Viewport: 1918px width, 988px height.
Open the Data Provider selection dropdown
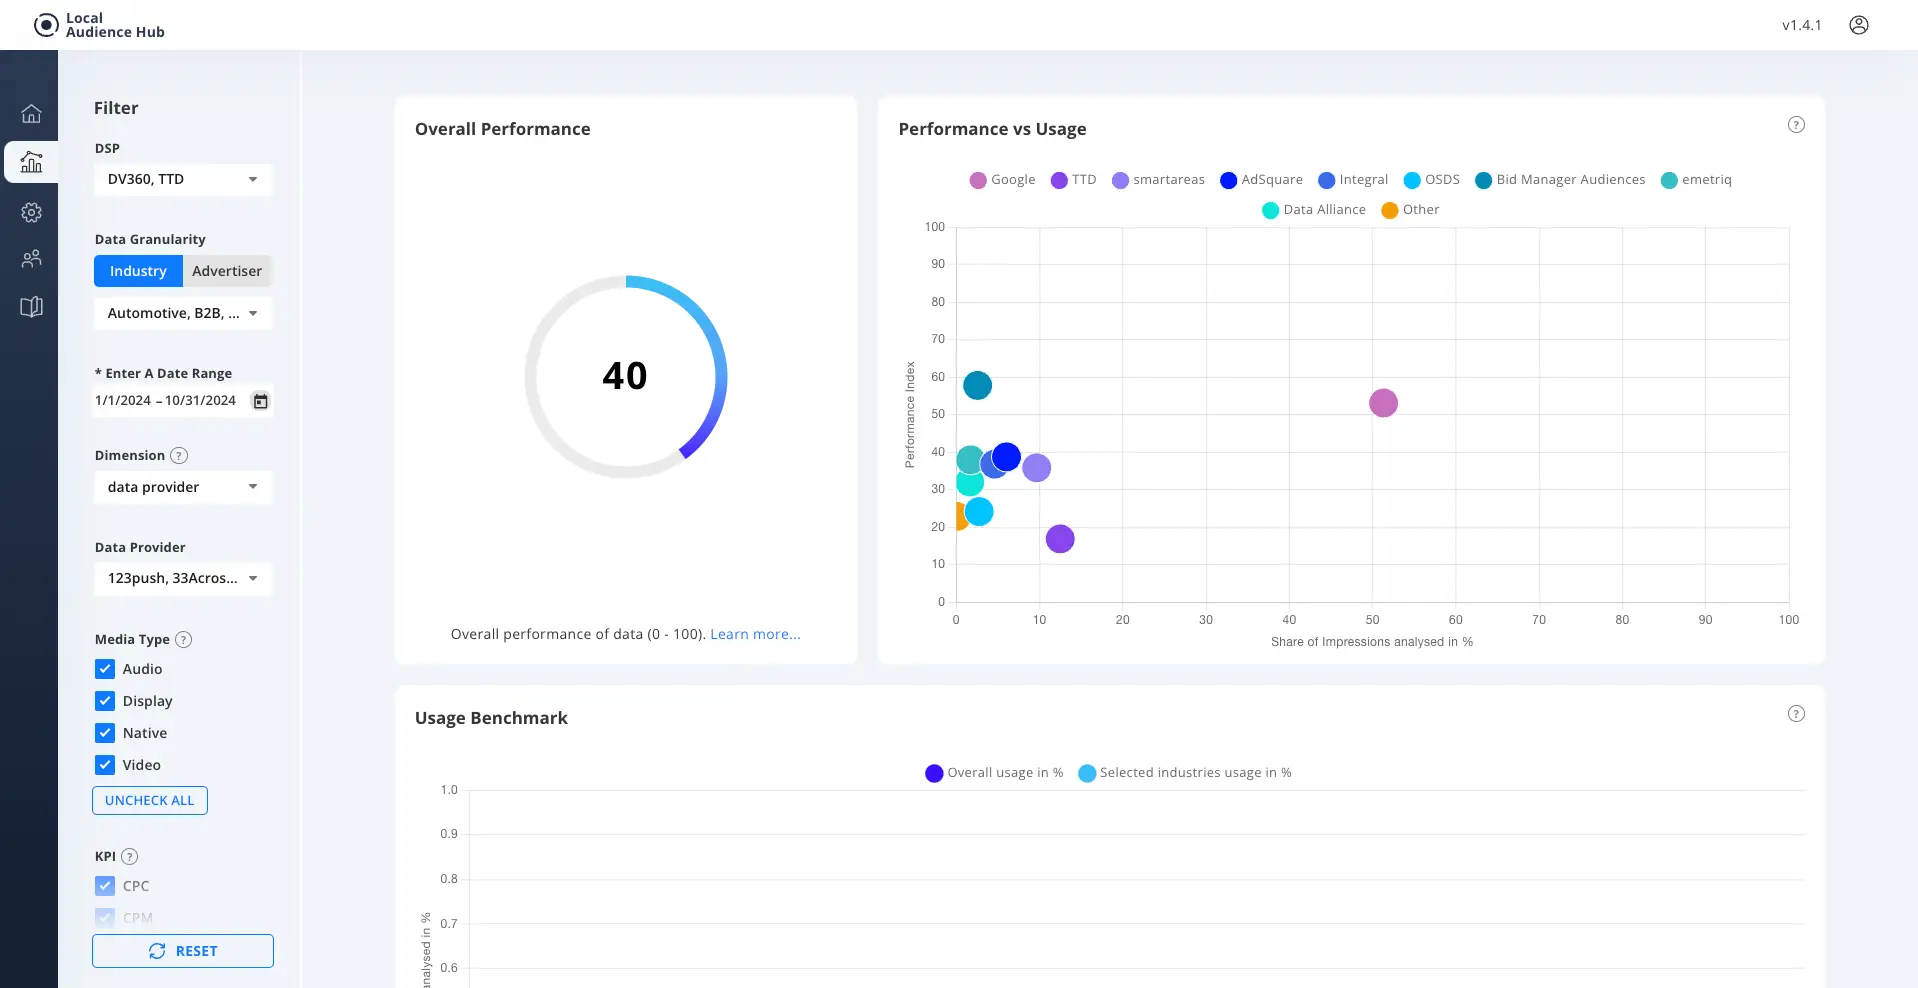point(183,578)
